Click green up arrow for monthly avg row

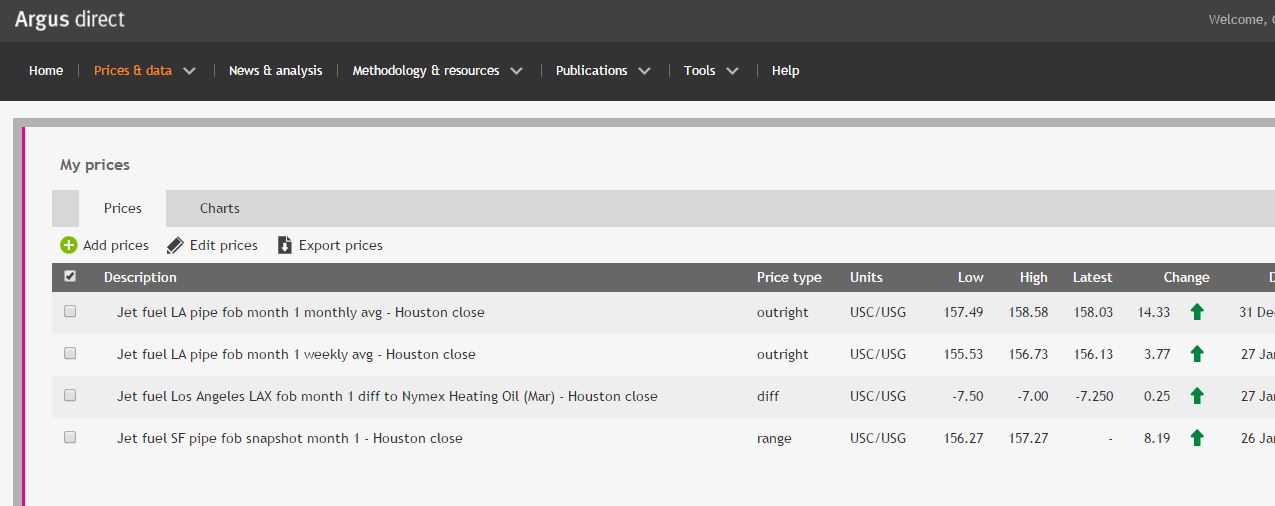click(1196, 312)
